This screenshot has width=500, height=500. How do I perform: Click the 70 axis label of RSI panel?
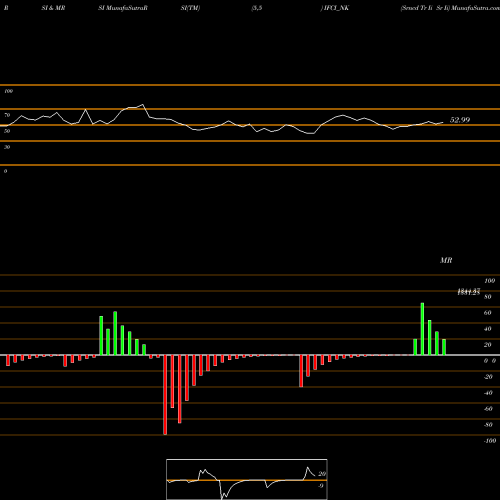click(7, 115)
